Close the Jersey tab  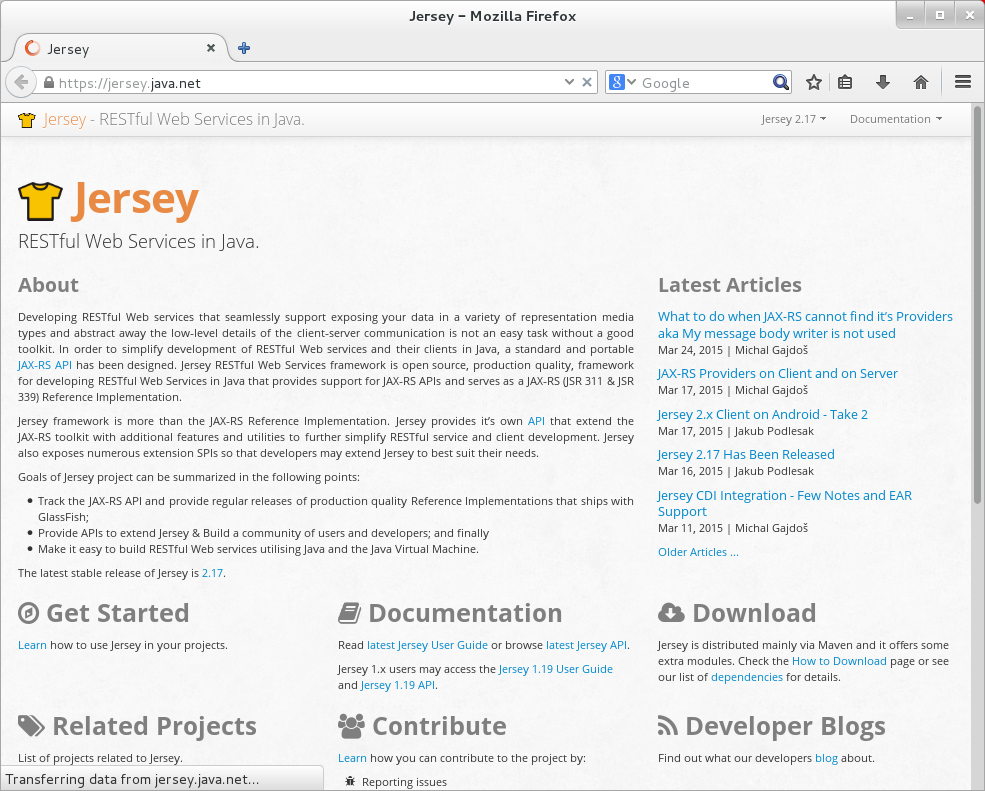point(211,48)
